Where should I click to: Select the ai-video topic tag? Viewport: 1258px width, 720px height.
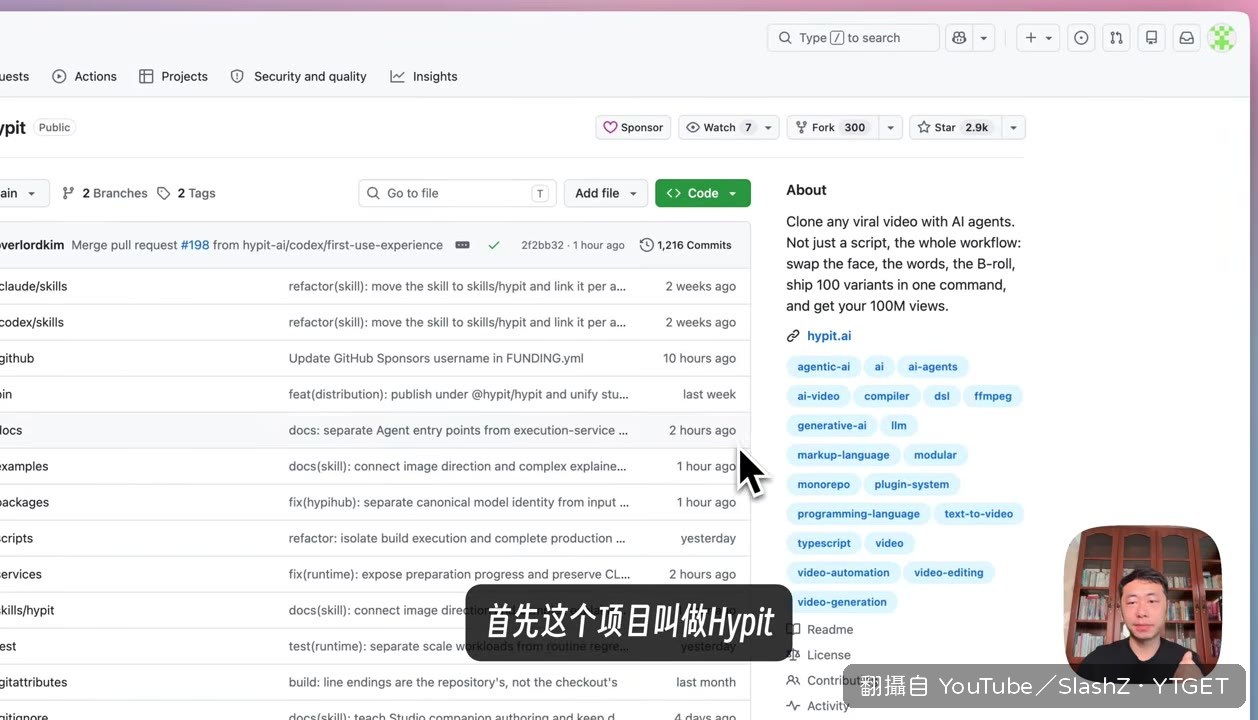click(818, 396)
